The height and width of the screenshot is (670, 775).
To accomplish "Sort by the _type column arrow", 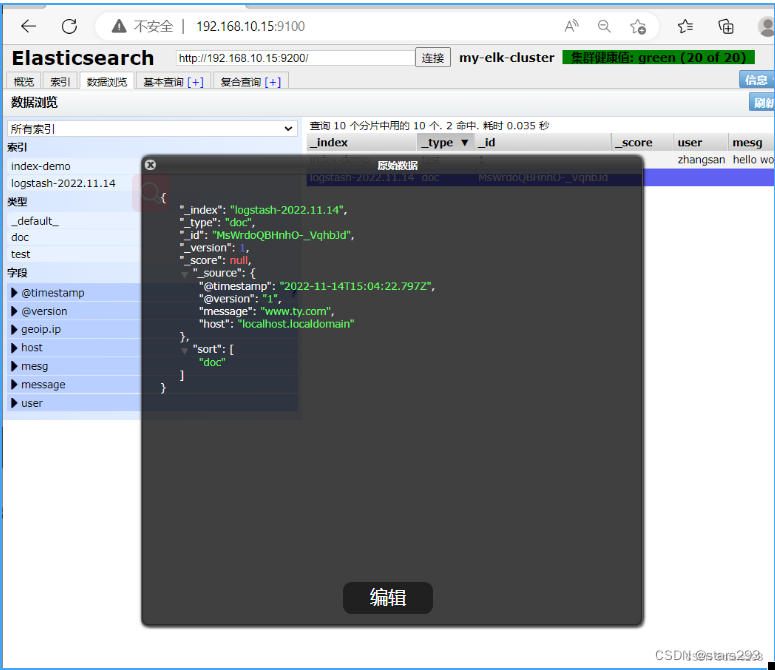I will (x=464, y=143).
